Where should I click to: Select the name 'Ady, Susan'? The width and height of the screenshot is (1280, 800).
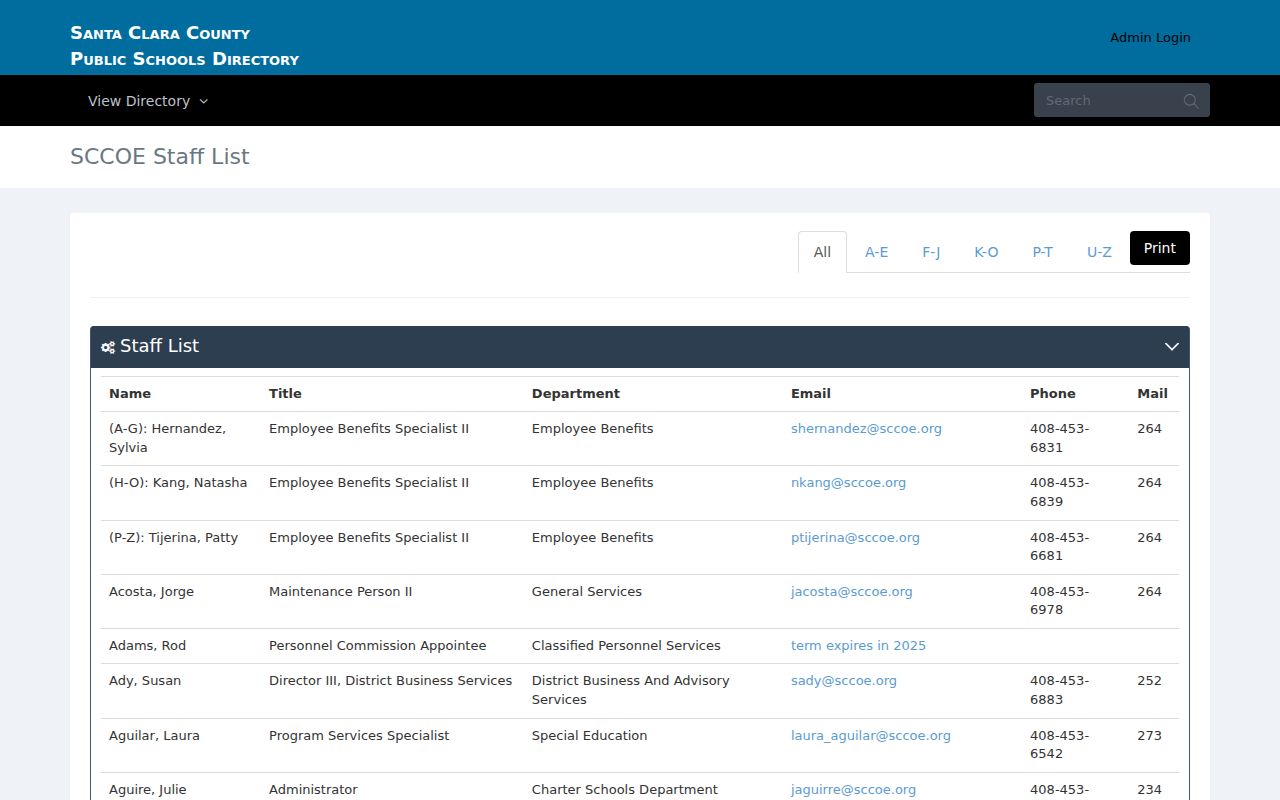pos(145,681)
